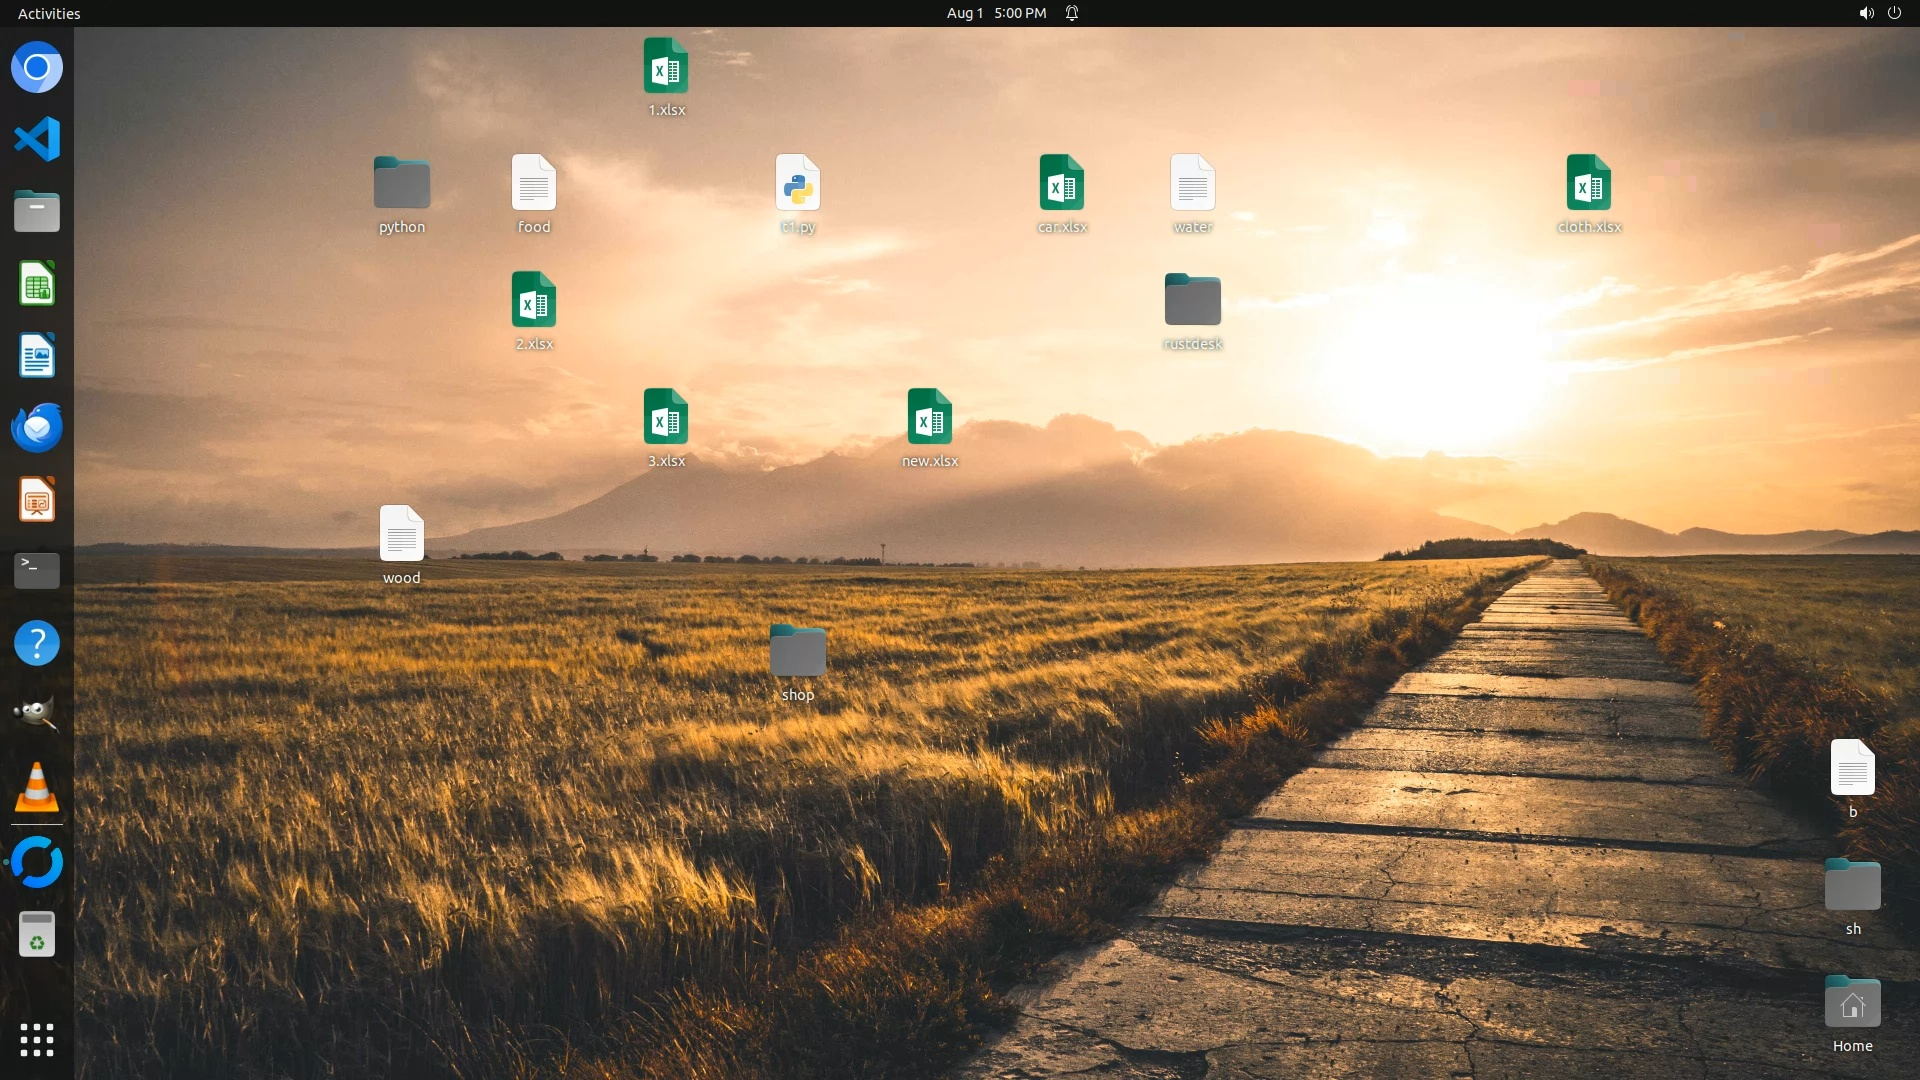Open the Show Applications grid button
The height and width of the screenshot is (1080, 1920).
[x=37, y=1040]
